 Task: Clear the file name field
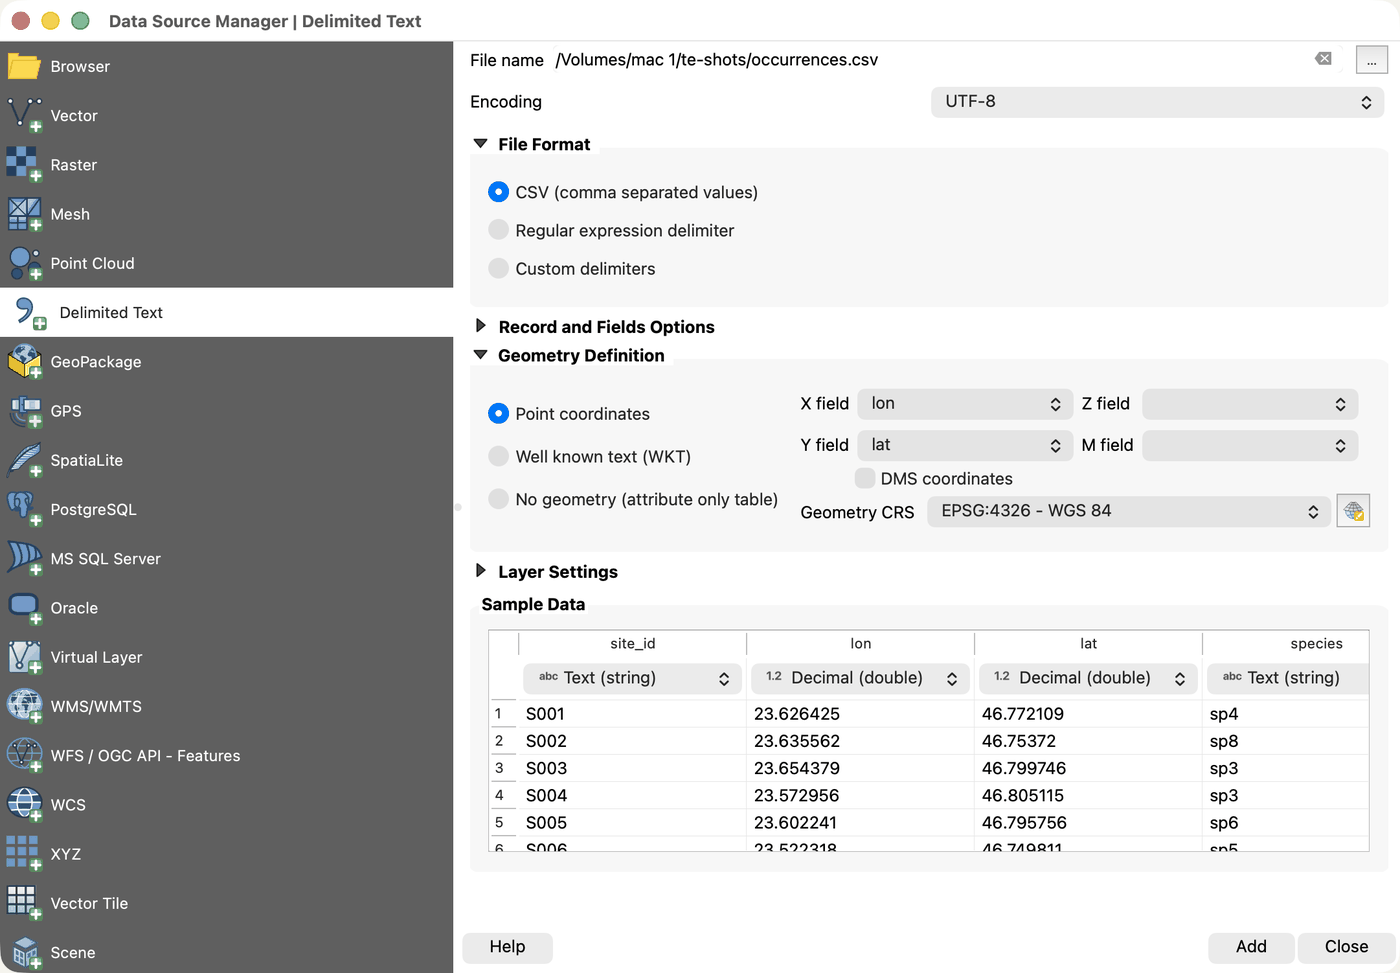click(1324, 59)
